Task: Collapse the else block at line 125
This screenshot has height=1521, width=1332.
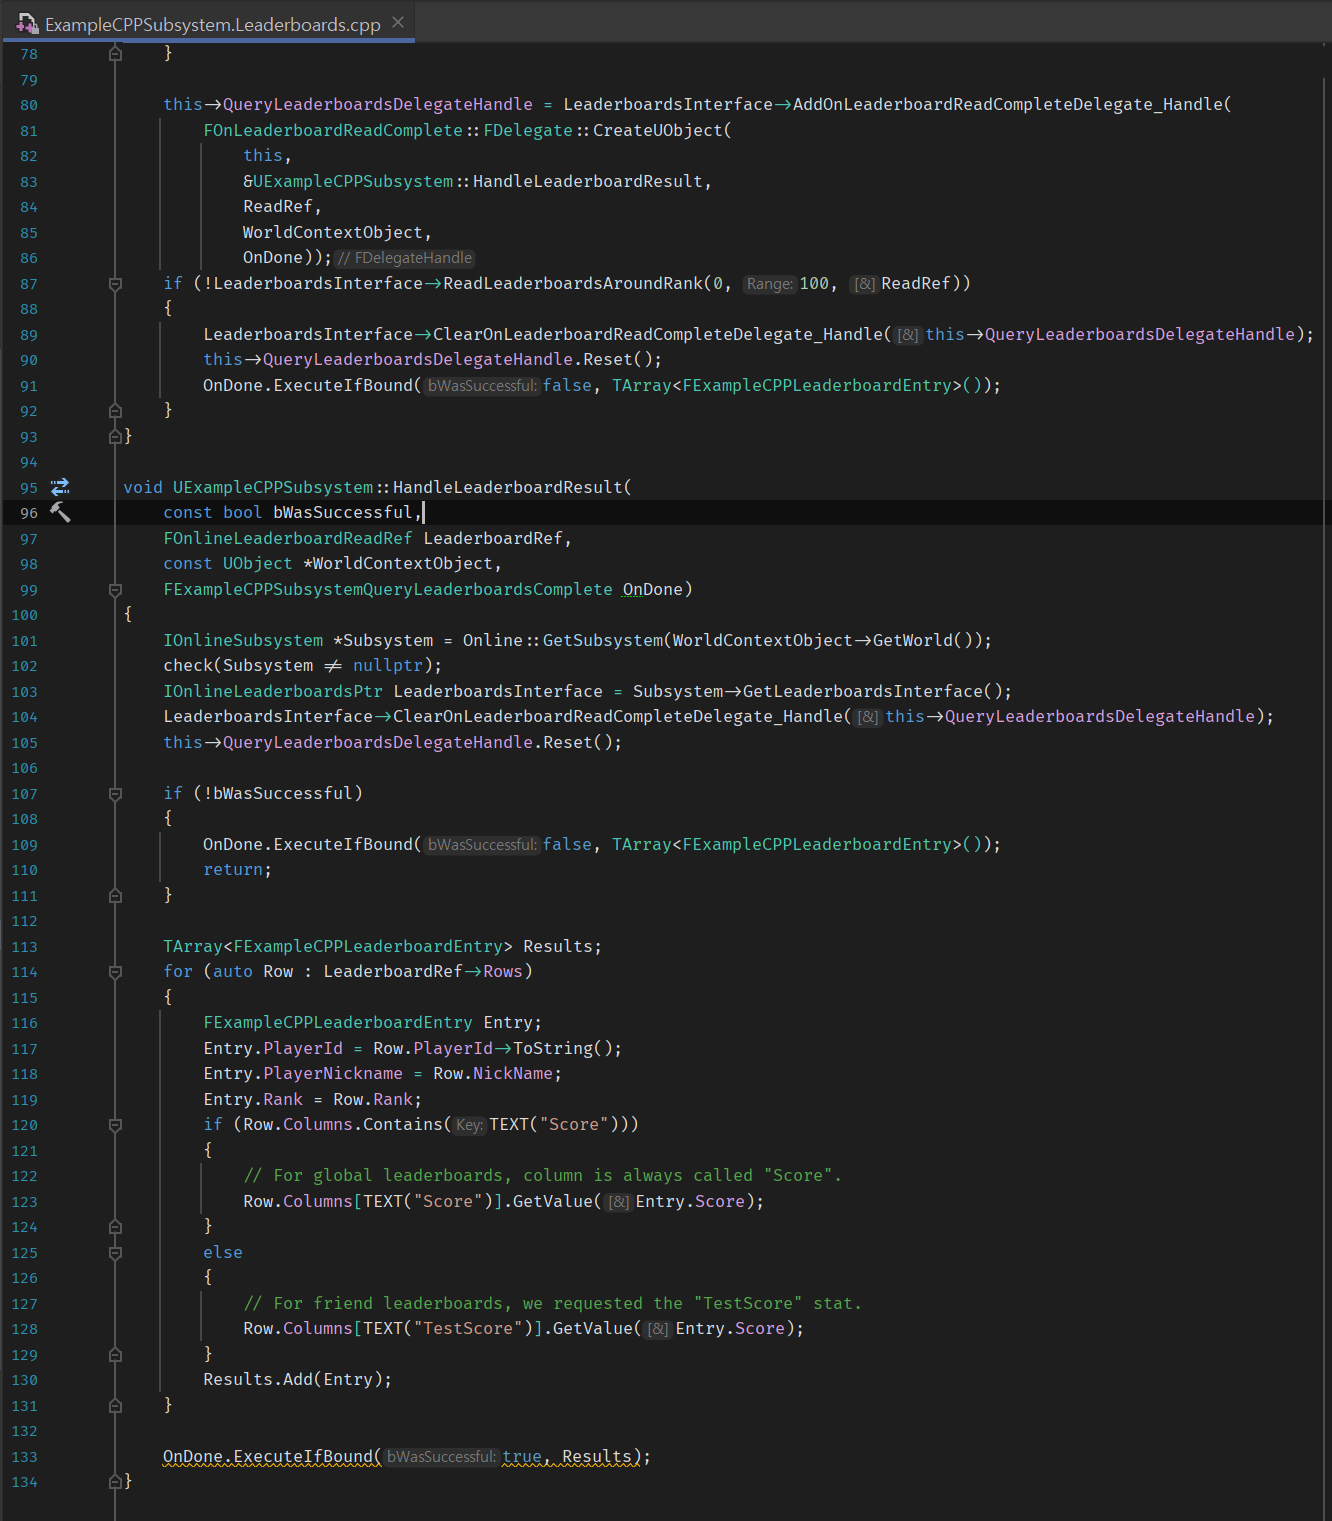Action: pyautogui.click(x=115, y=1253)
